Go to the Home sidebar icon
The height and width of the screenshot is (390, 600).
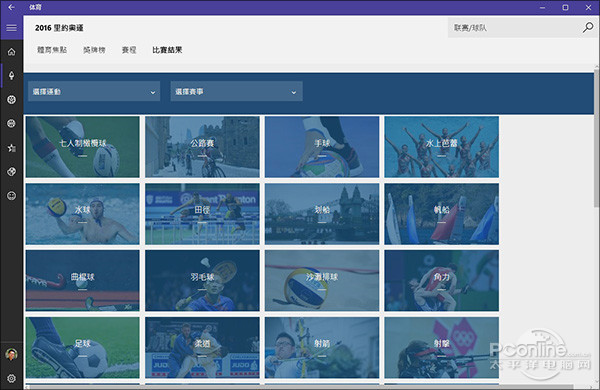[x=11, y=52]
